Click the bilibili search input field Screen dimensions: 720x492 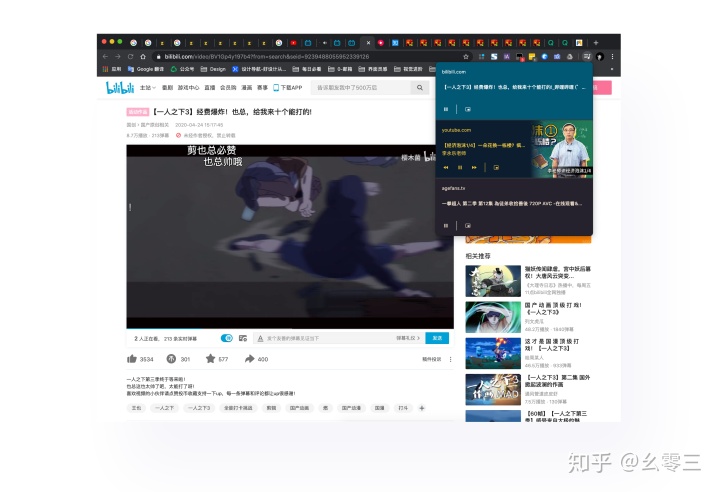click(x=360, y=87)
